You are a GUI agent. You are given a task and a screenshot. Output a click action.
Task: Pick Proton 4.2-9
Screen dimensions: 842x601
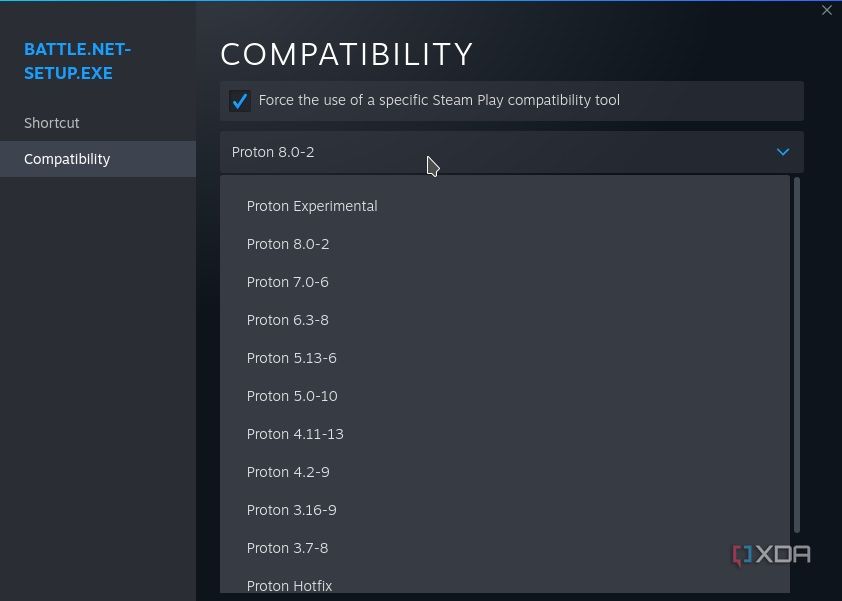287,472
